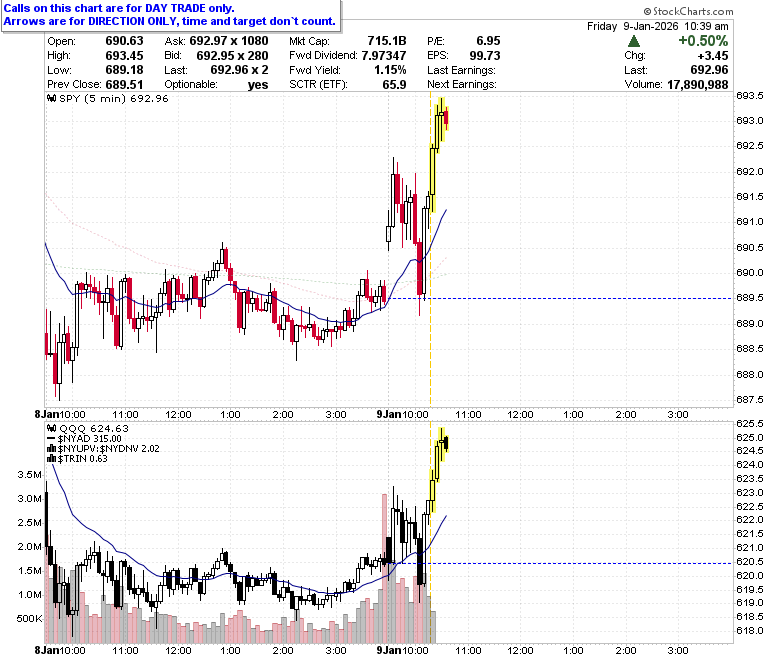Click the SPY candlestick icon in chart legend
780x659 pixels.
coord(51,98)
